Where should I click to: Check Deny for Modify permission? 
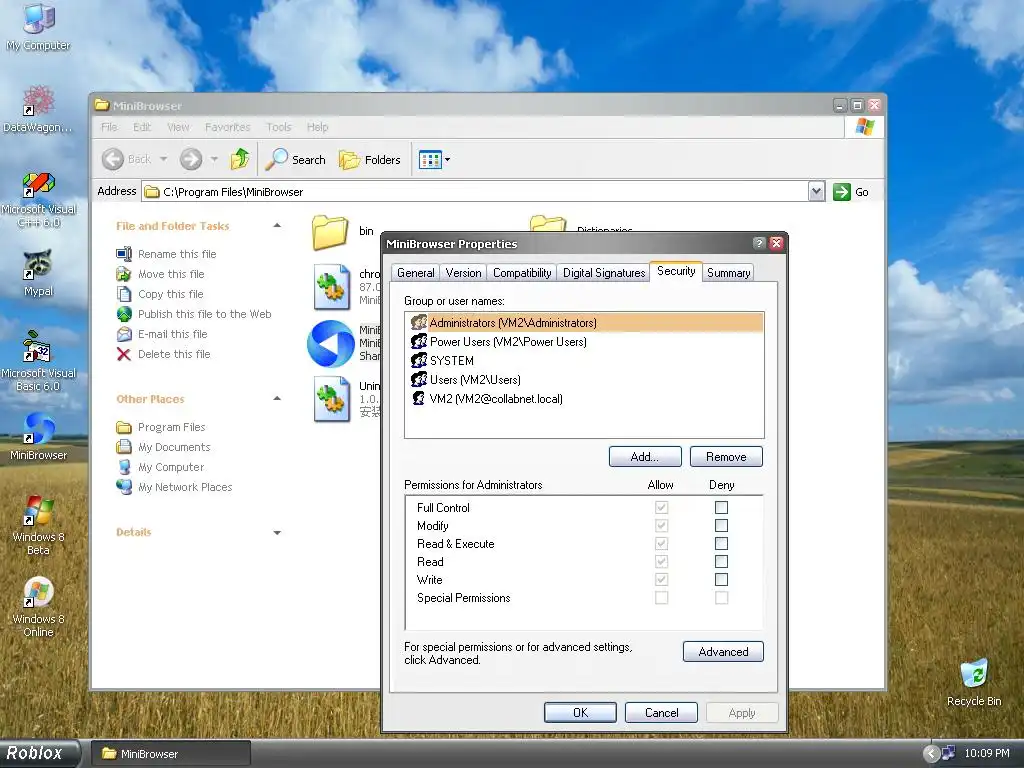click(721, 526)
